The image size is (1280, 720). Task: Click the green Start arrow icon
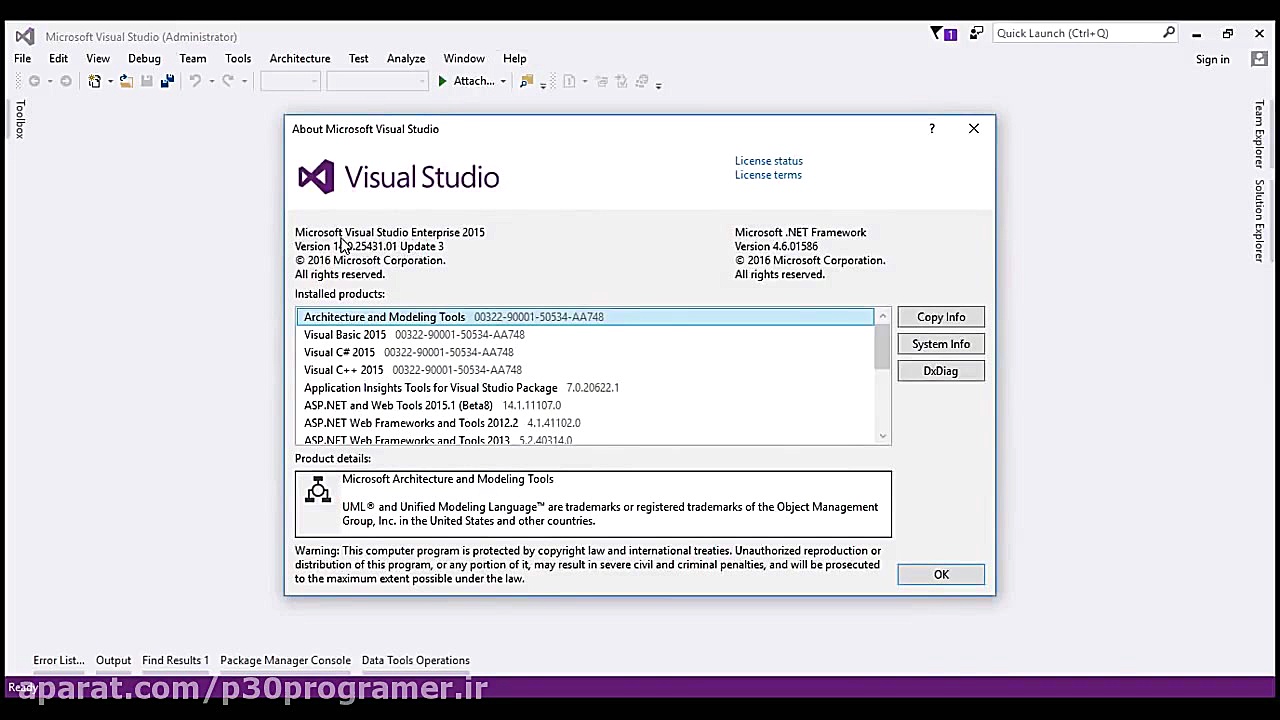[442, 81]
